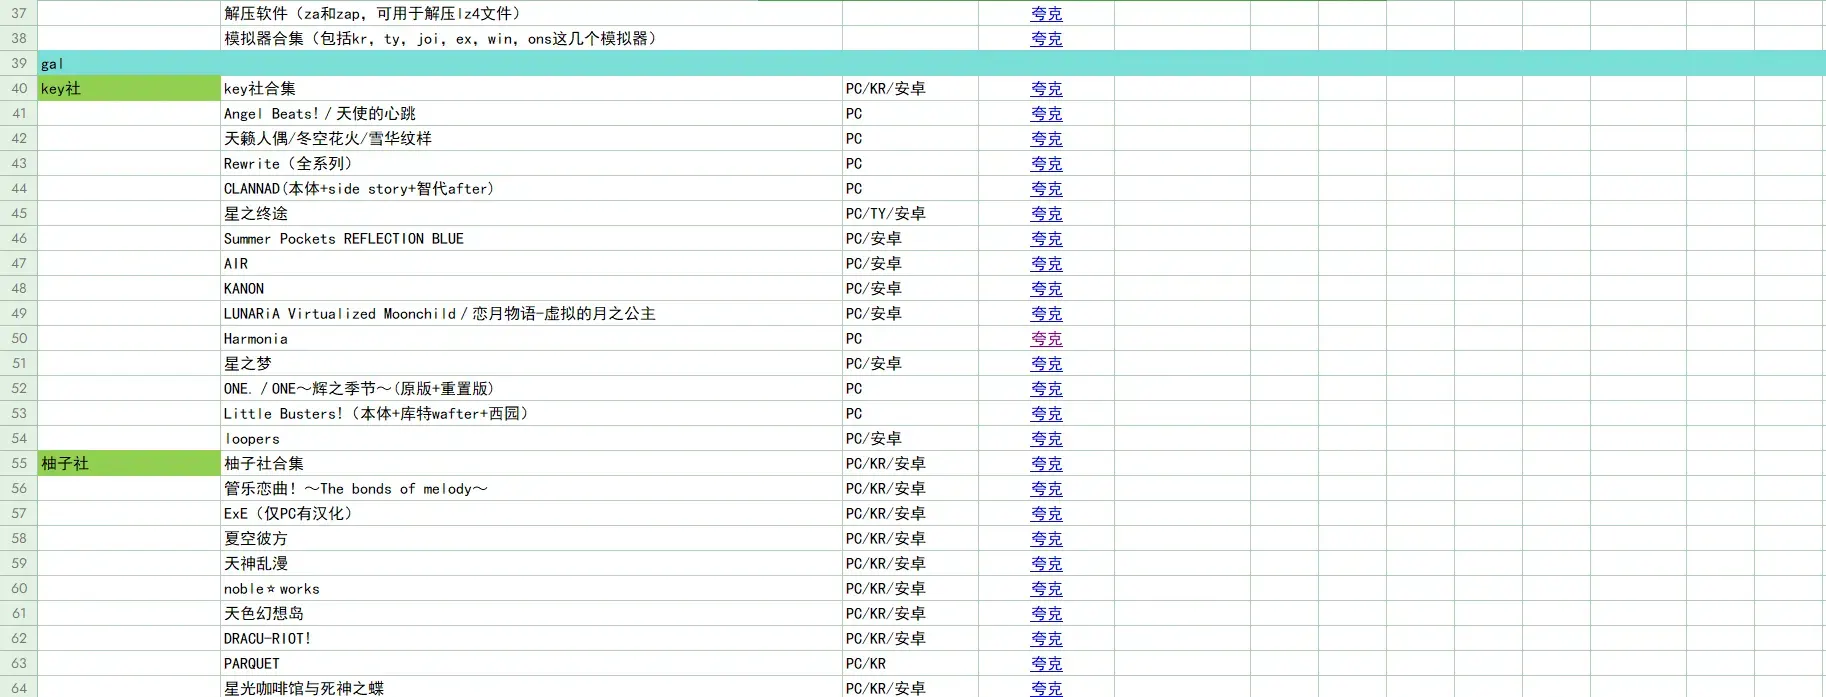This screenshot has height=697, width=1826.
Task: Open the 夸克 link for 解压软件
Action: pyautogui.click(x=1046, y=14)
